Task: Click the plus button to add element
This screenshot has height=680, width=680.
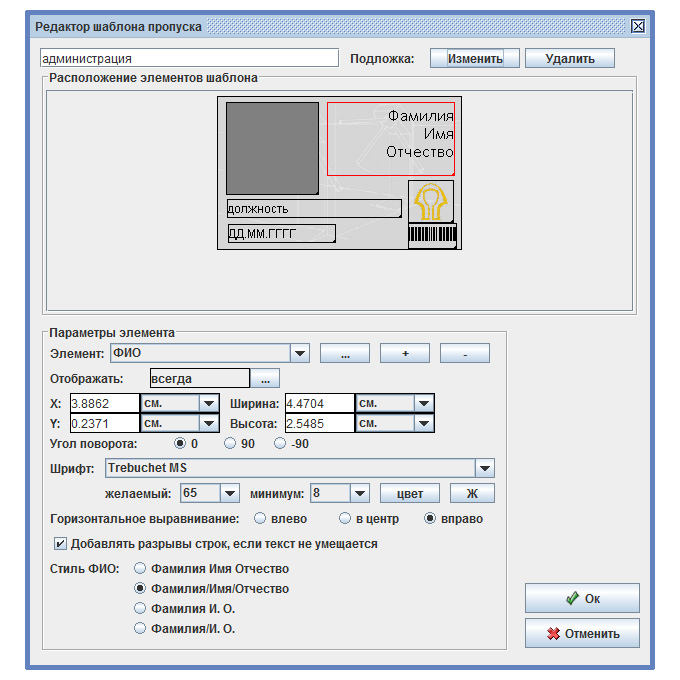Action: click(404, 354)
